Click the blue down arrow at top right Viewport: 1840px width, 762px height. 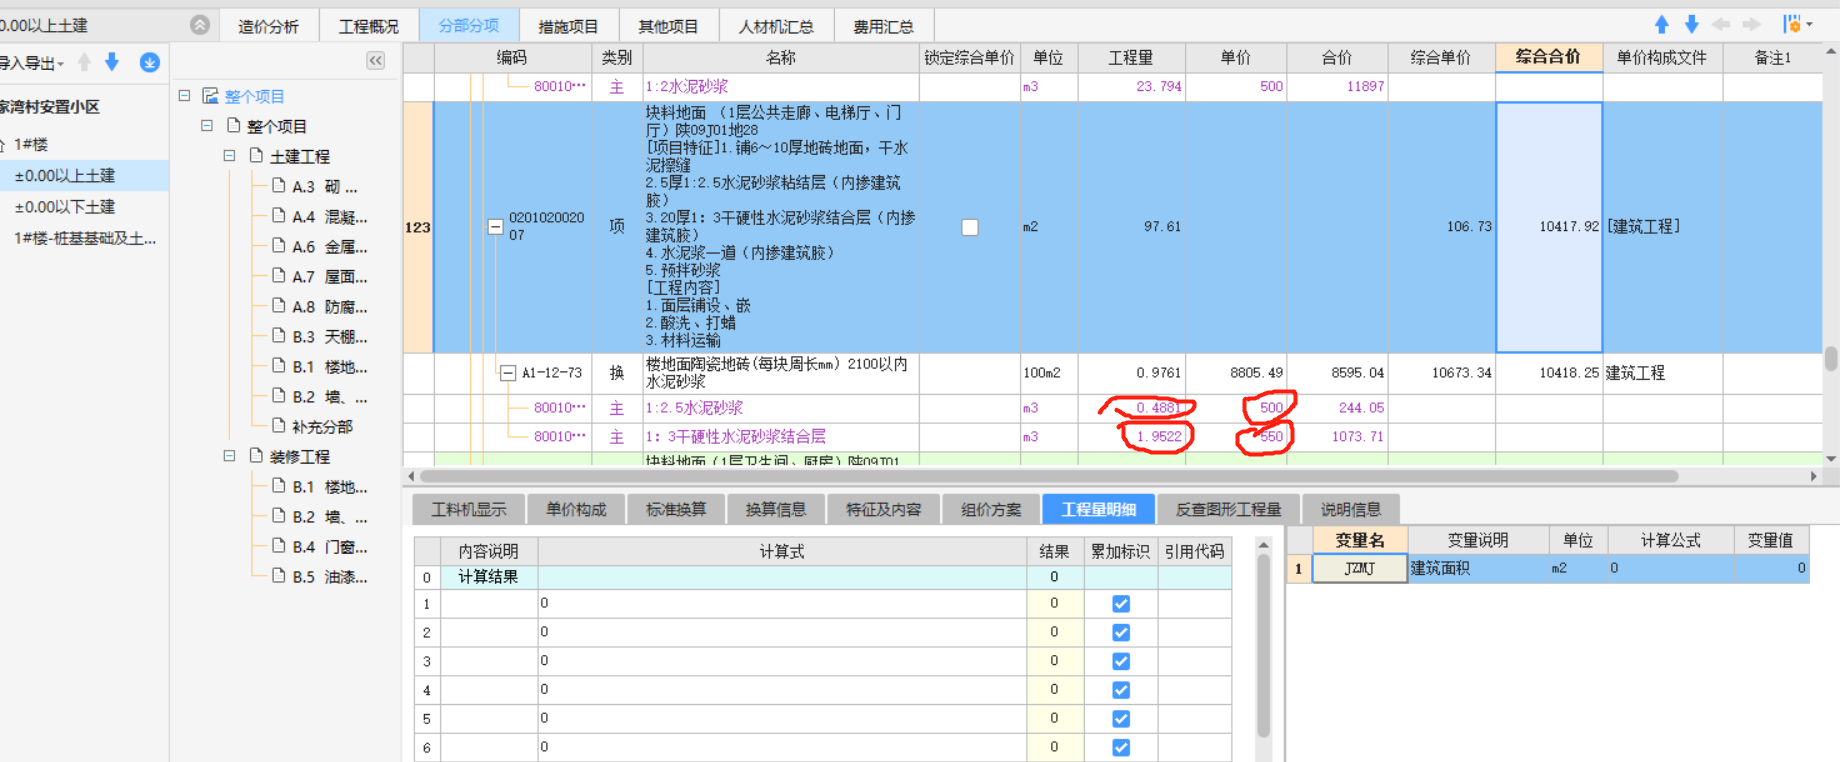tap(1692, 24)
